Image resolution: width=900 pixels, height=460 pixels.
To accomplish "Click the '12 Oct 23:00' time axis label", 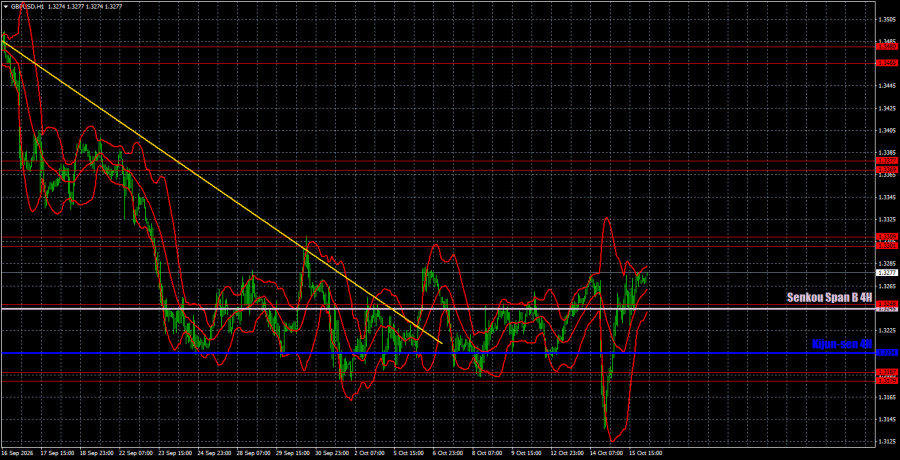I will (565, 453).
